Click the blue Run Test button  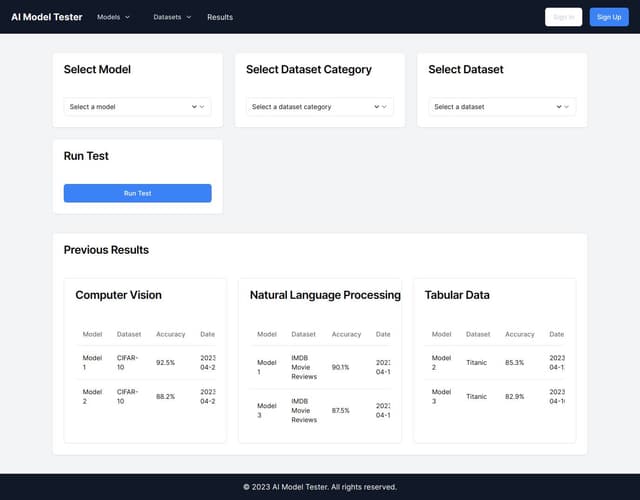tap(138, 193)
